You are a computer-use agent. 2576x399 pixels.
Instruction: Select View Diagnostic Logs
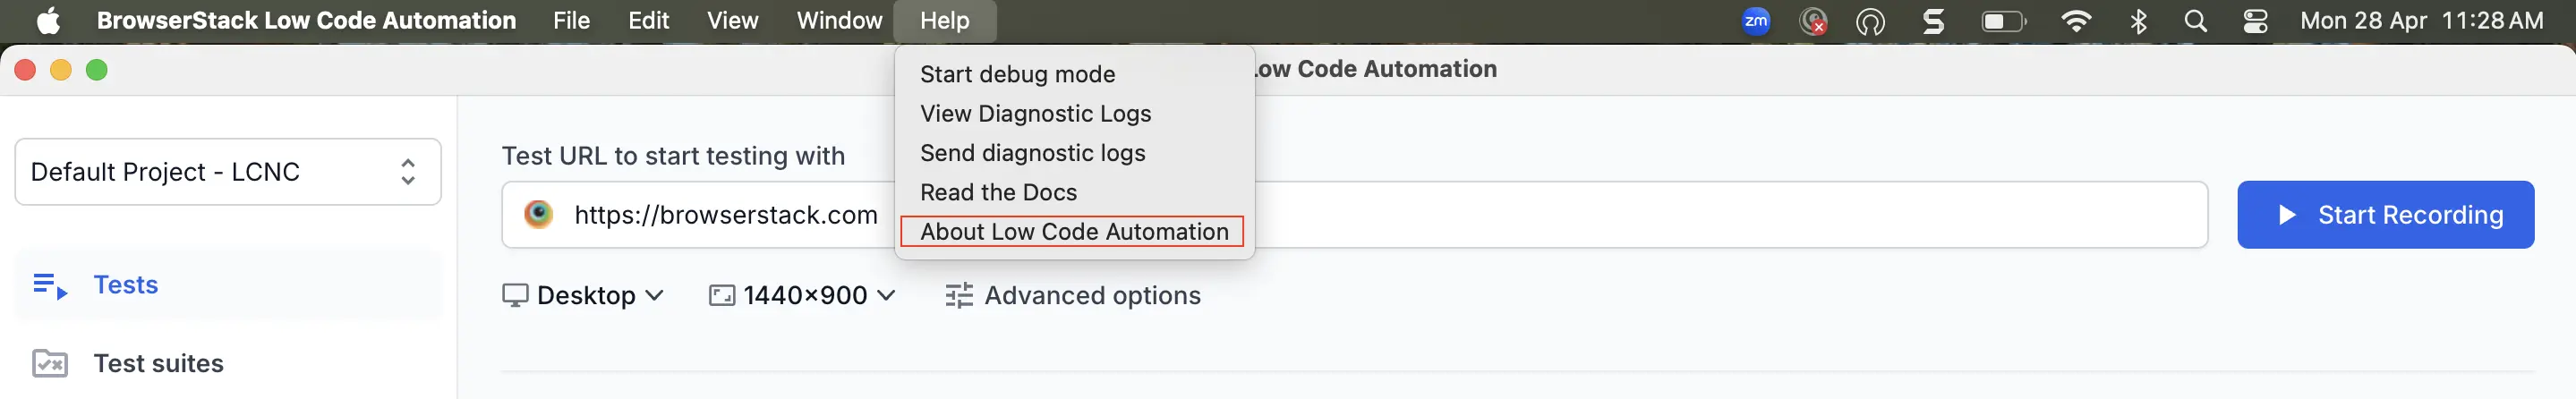point(1035,114)
